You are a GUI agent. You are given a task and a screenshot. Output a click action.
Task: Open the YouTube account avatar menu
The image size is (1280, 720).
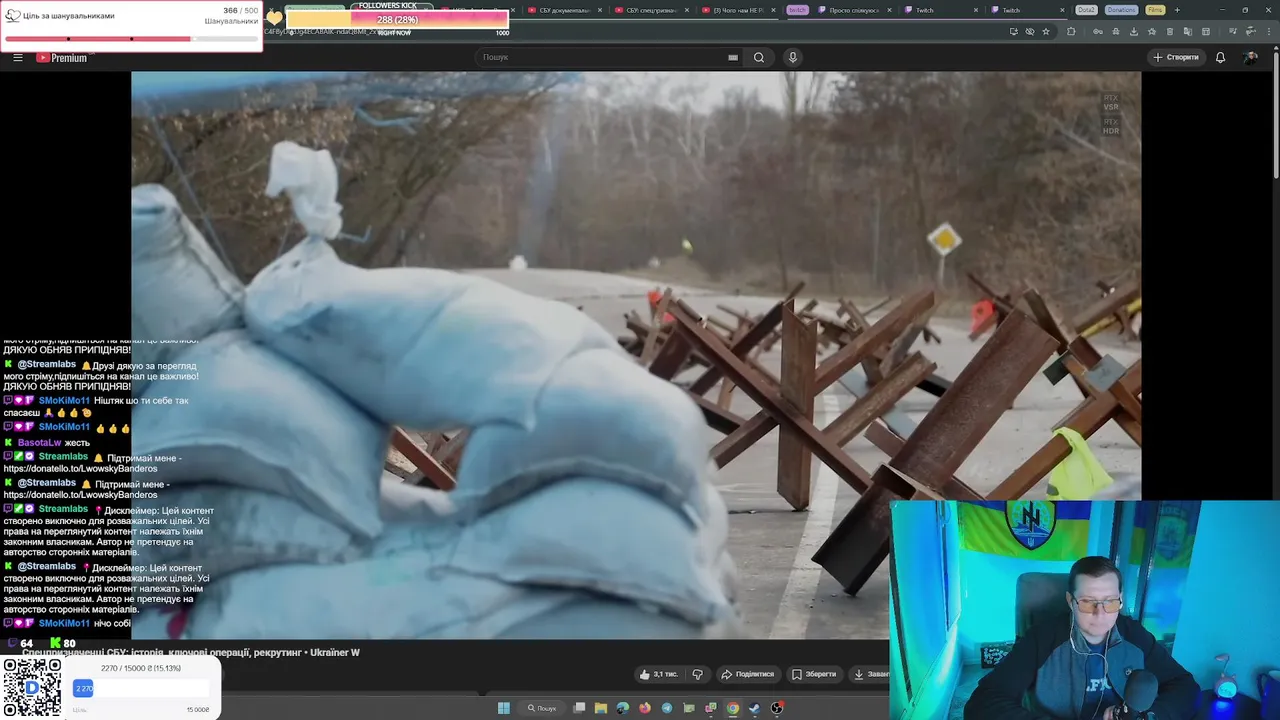1250,57
